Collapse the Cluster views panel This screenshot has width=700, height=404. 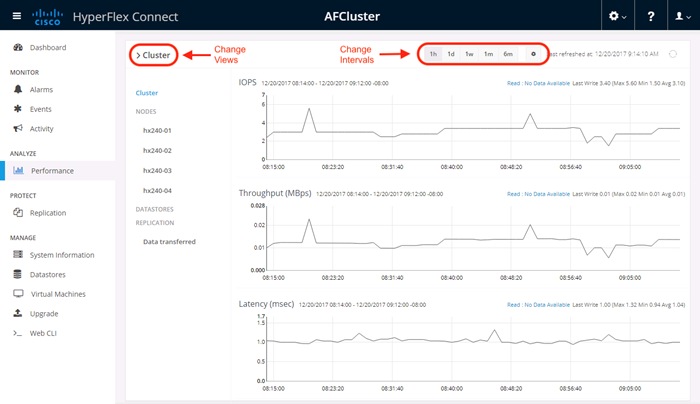pos(153,55)
